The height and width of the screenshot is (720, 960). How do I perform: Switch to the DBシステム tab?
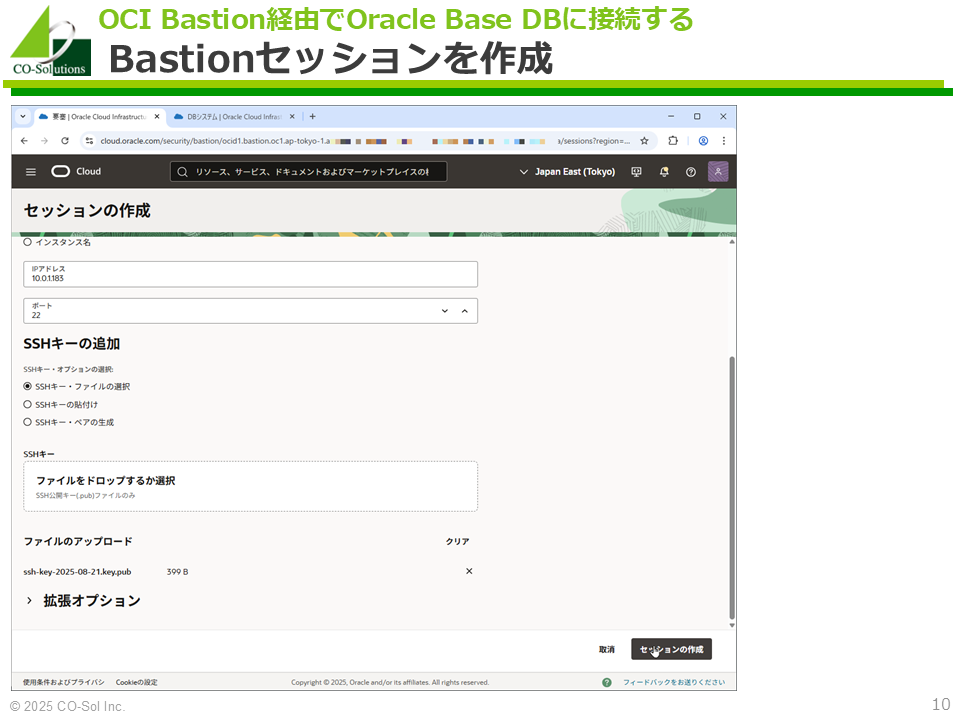[234, 116]
